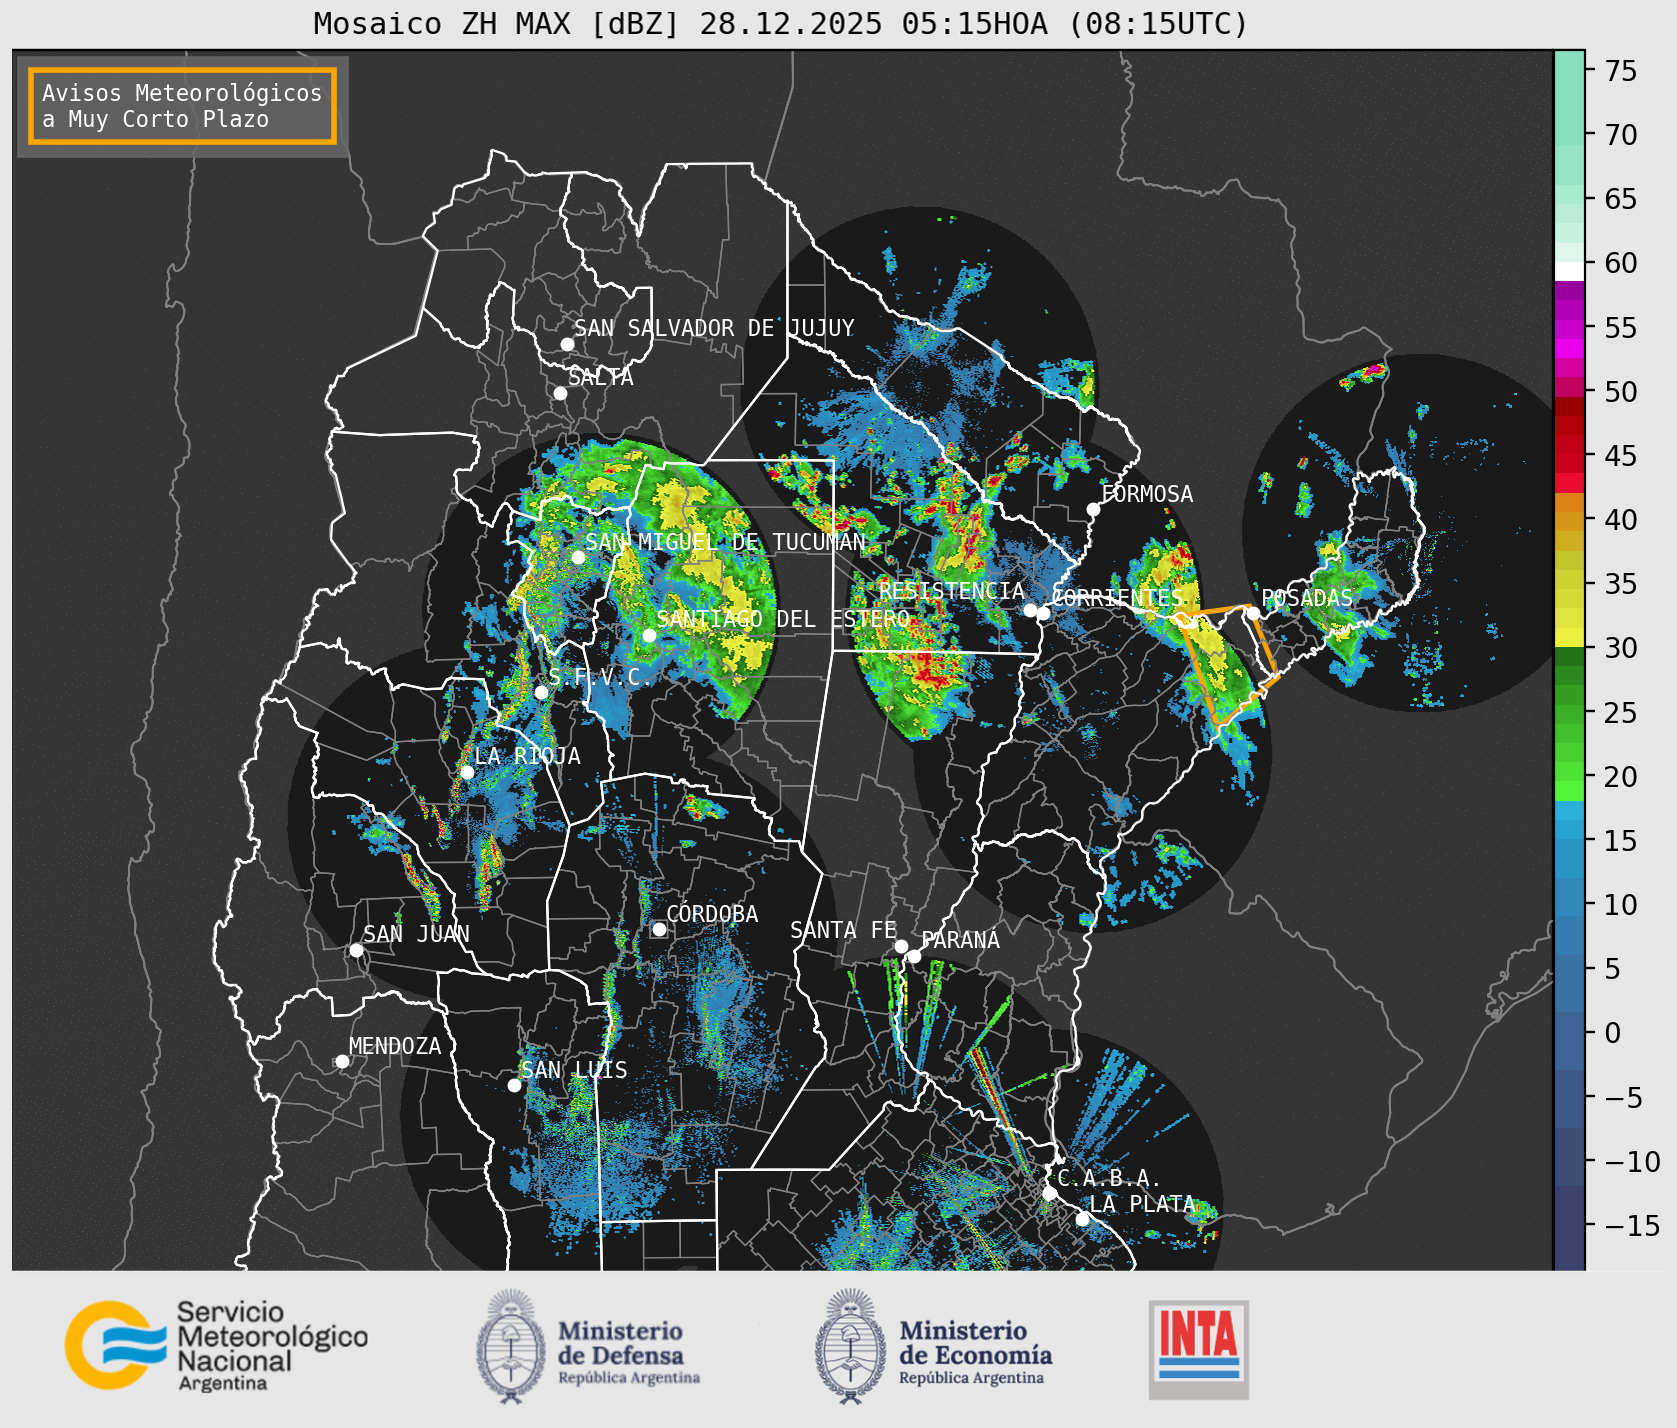Click the 20 tick label on the colorbar
The height and width of the screenshot is (1428, 1677).
1621,777
